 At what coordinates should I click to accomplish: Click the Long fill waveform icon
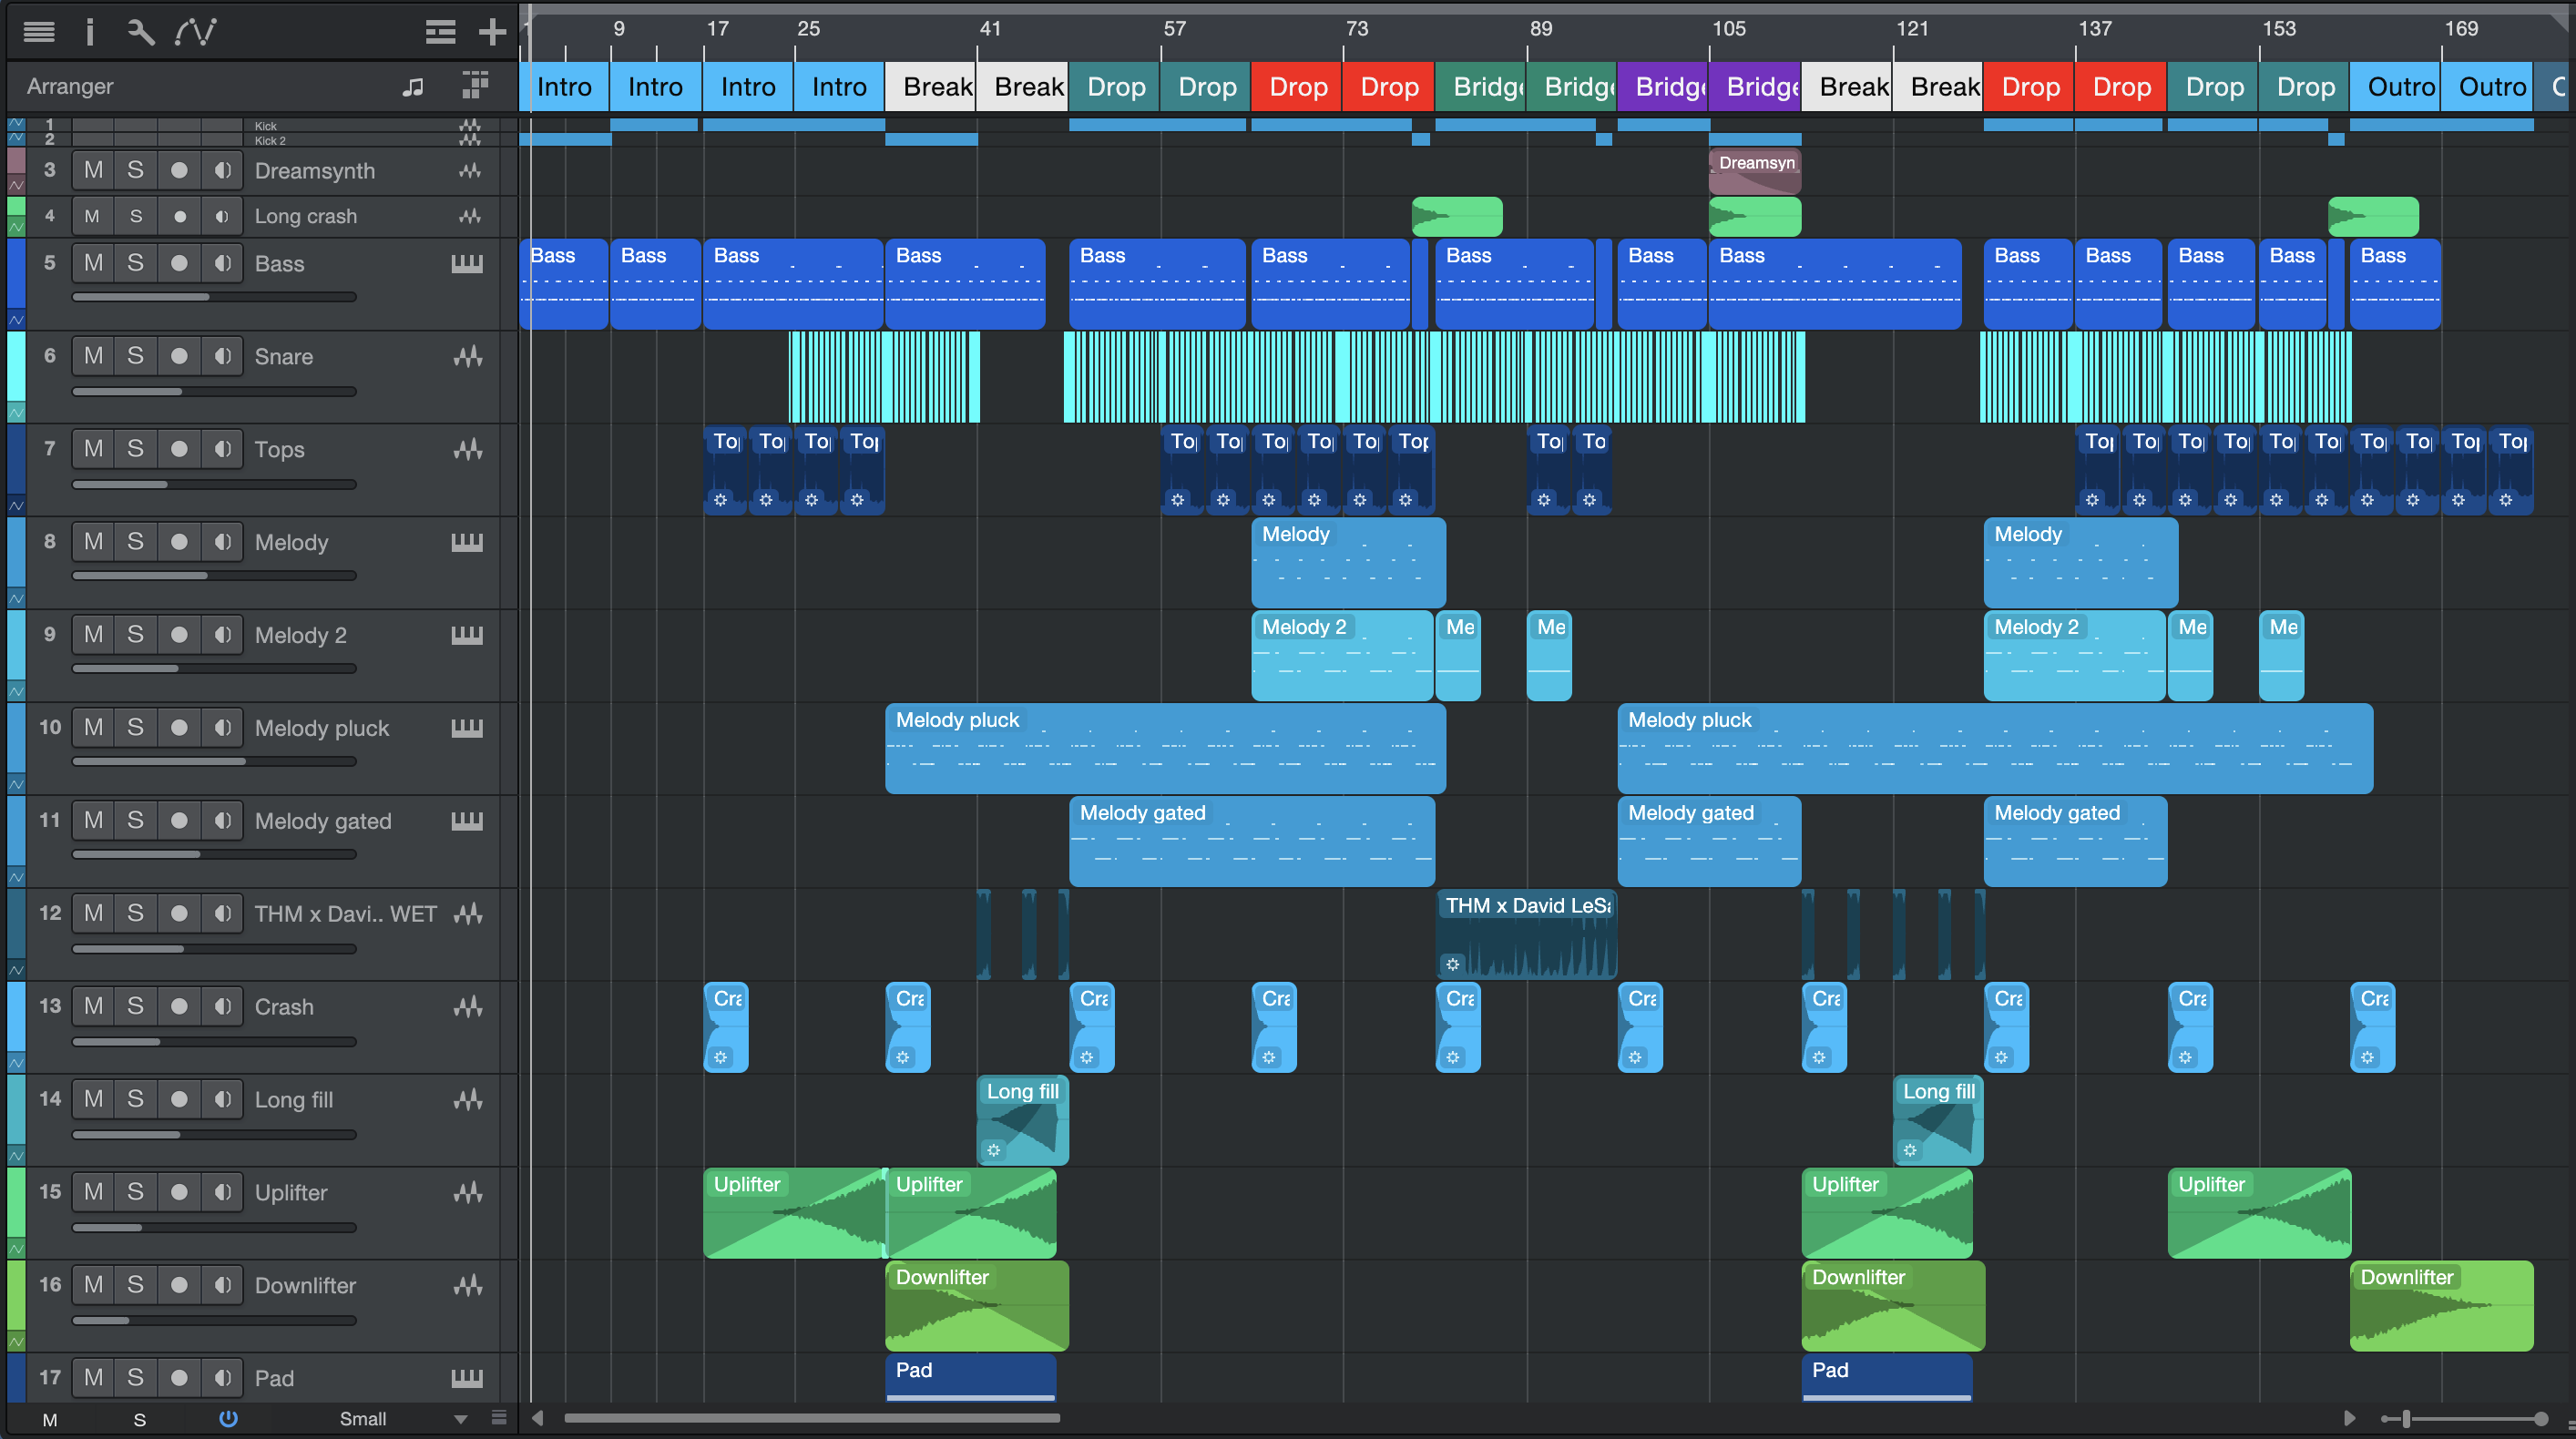pos(468,1099)
